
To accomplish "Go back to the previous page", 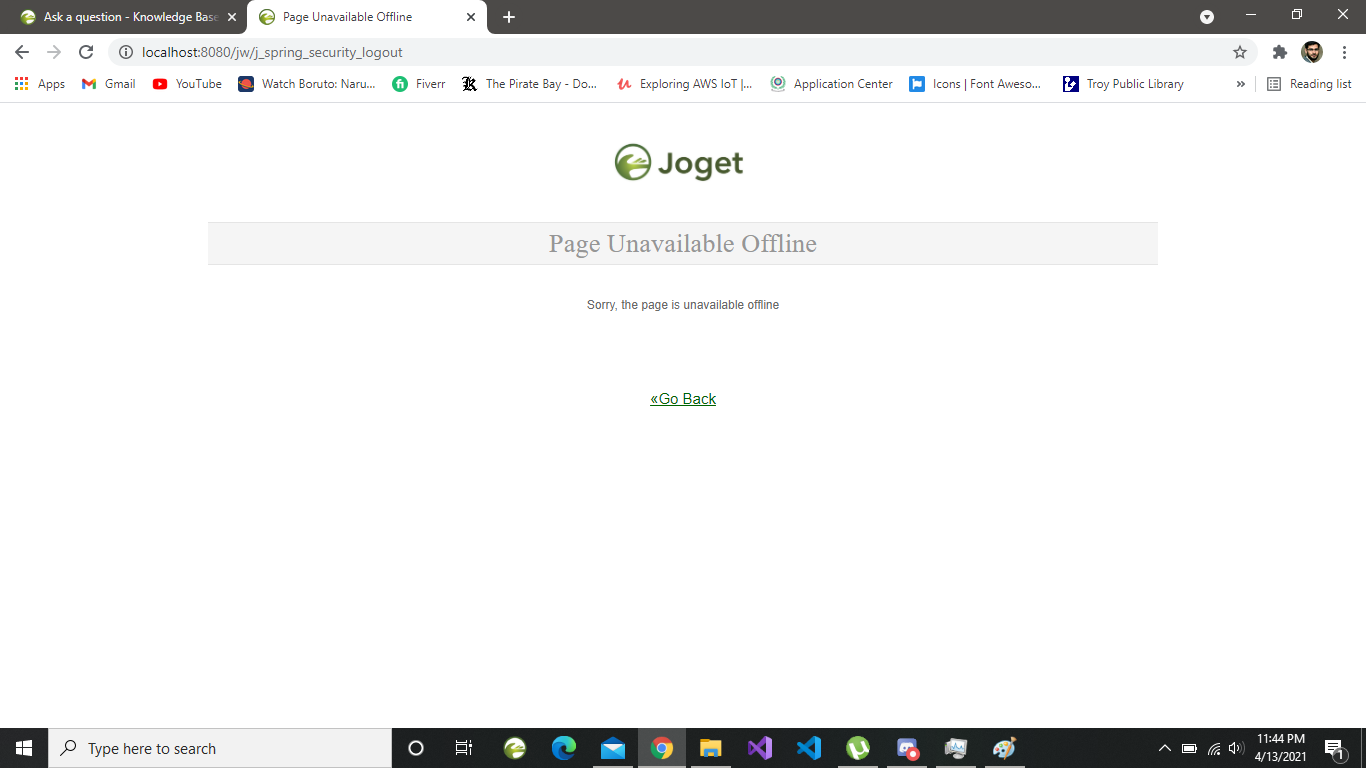I will pyautogui.click(x=22, y=52).
